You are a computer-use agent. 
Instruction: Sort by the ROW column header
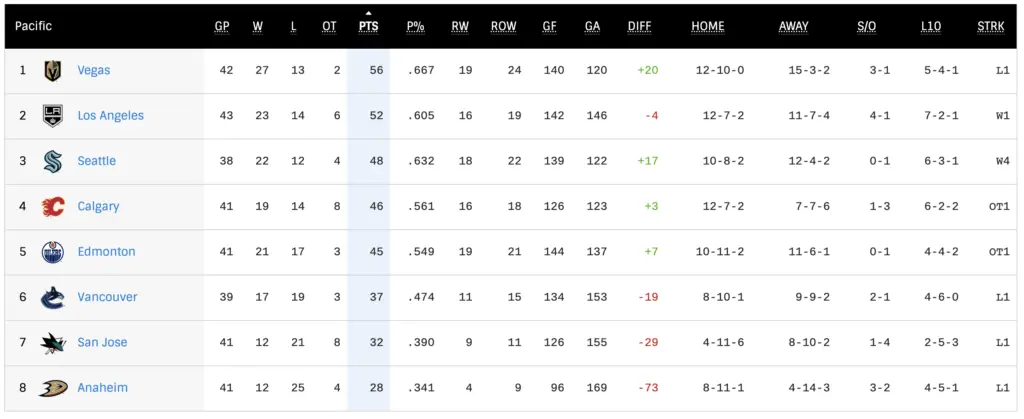[x=504, y=26]
